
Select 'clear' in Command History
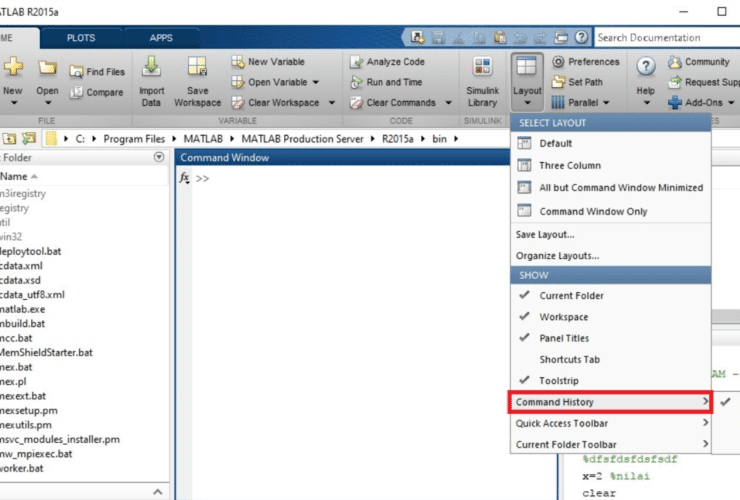(x=599, y=493)
